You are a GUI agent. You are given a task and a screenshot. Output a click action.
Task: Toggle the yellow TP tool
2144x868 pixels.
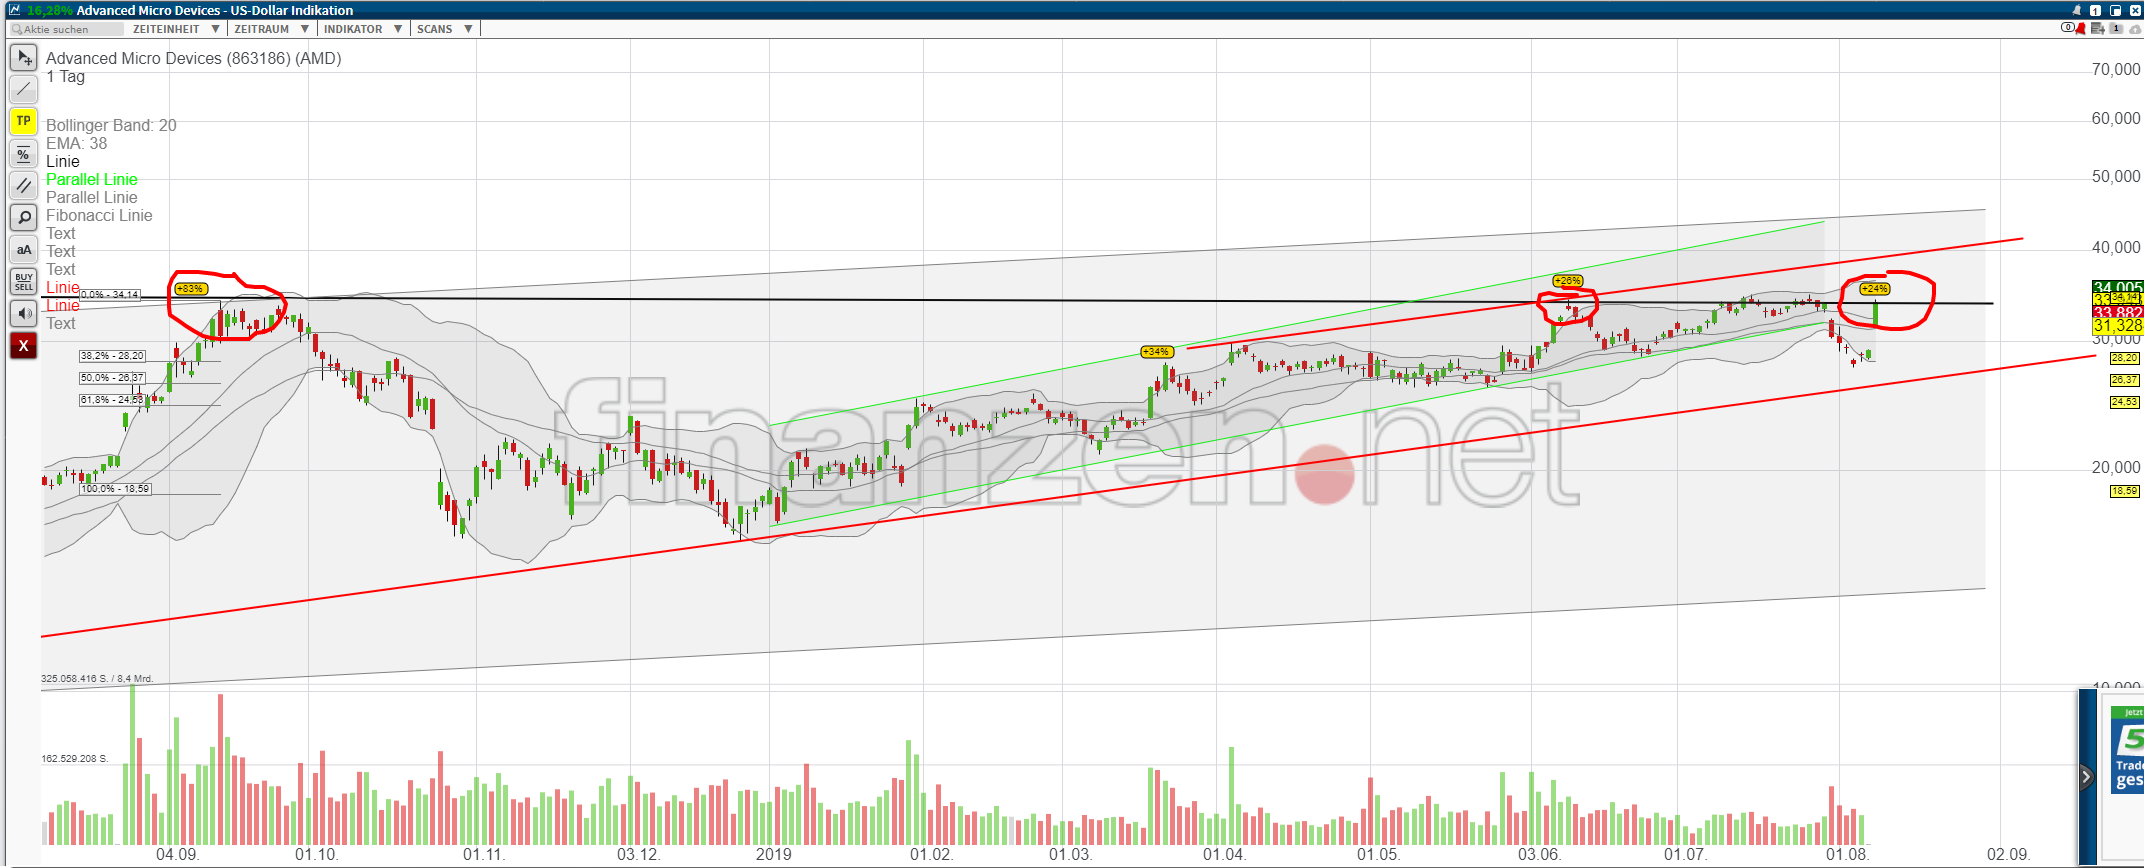24,121
